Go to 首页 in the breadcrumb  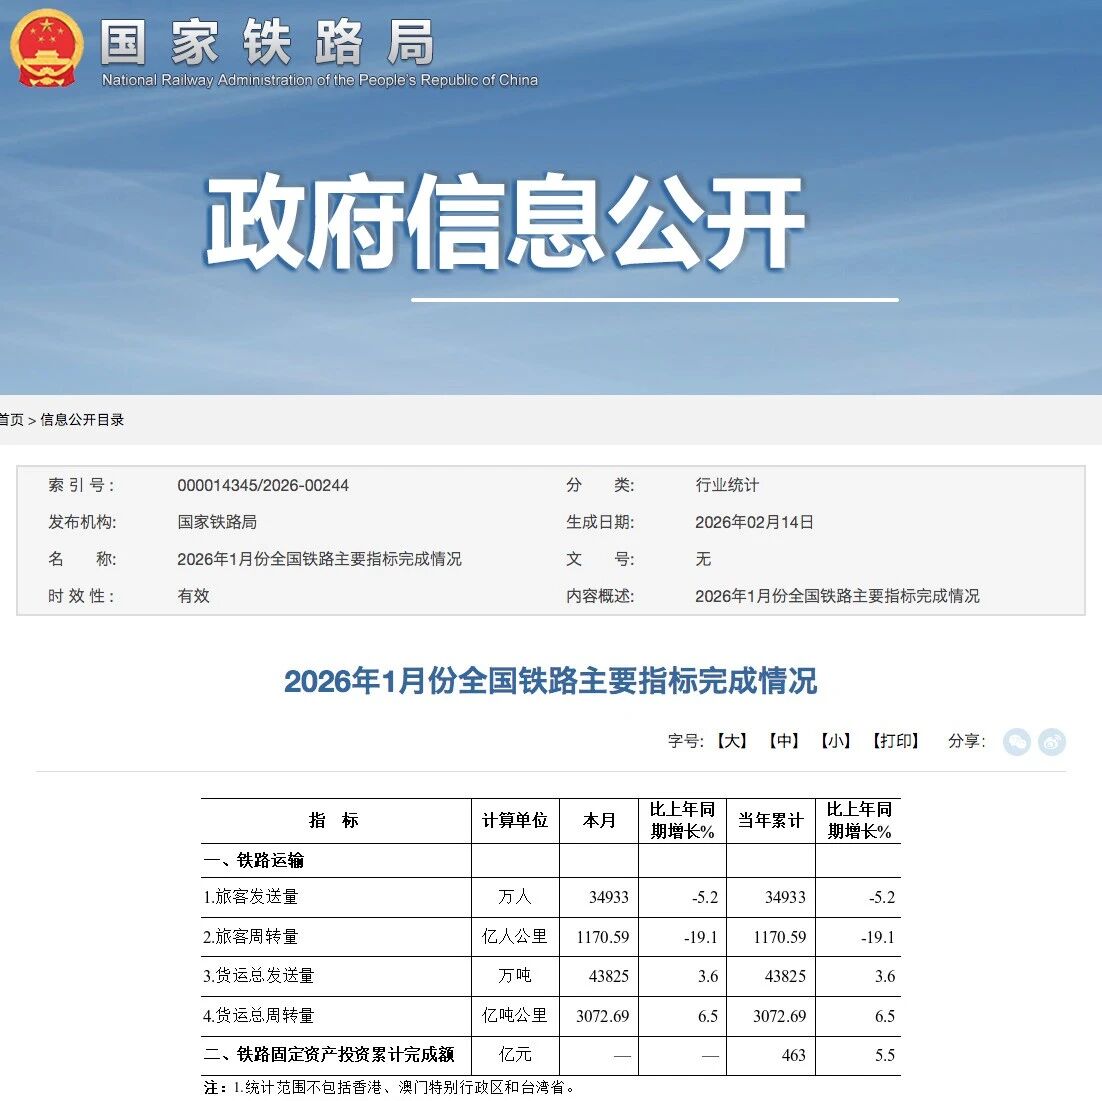point(11,420)
